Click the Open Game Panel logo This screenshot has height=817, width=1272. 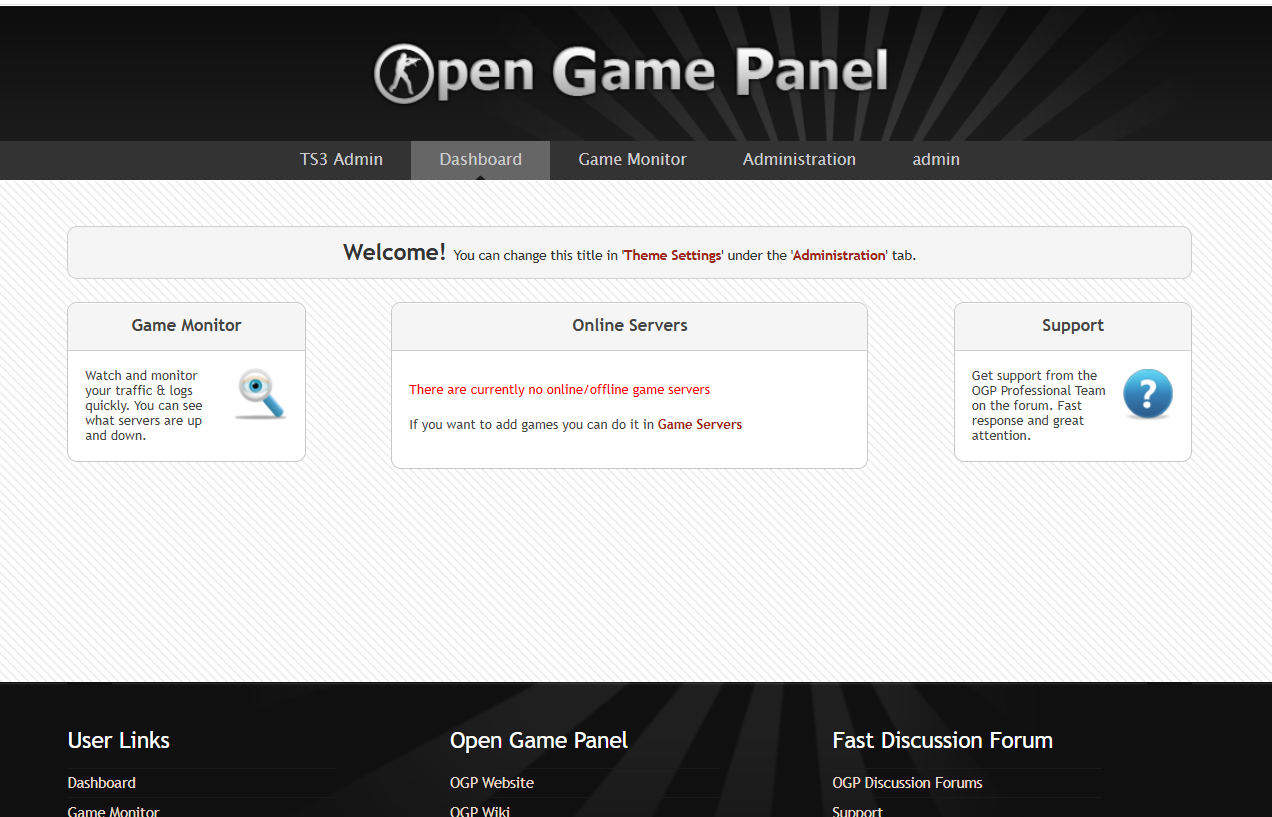[631, 73]
